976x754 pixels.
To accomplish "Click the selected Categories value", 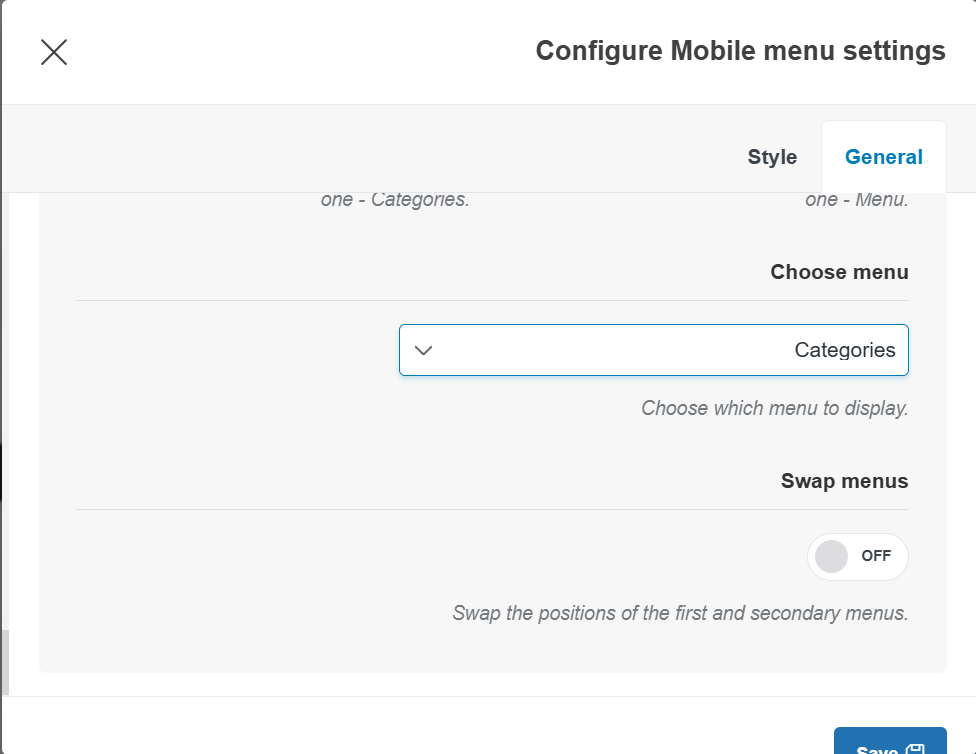I will coord(844,350).
